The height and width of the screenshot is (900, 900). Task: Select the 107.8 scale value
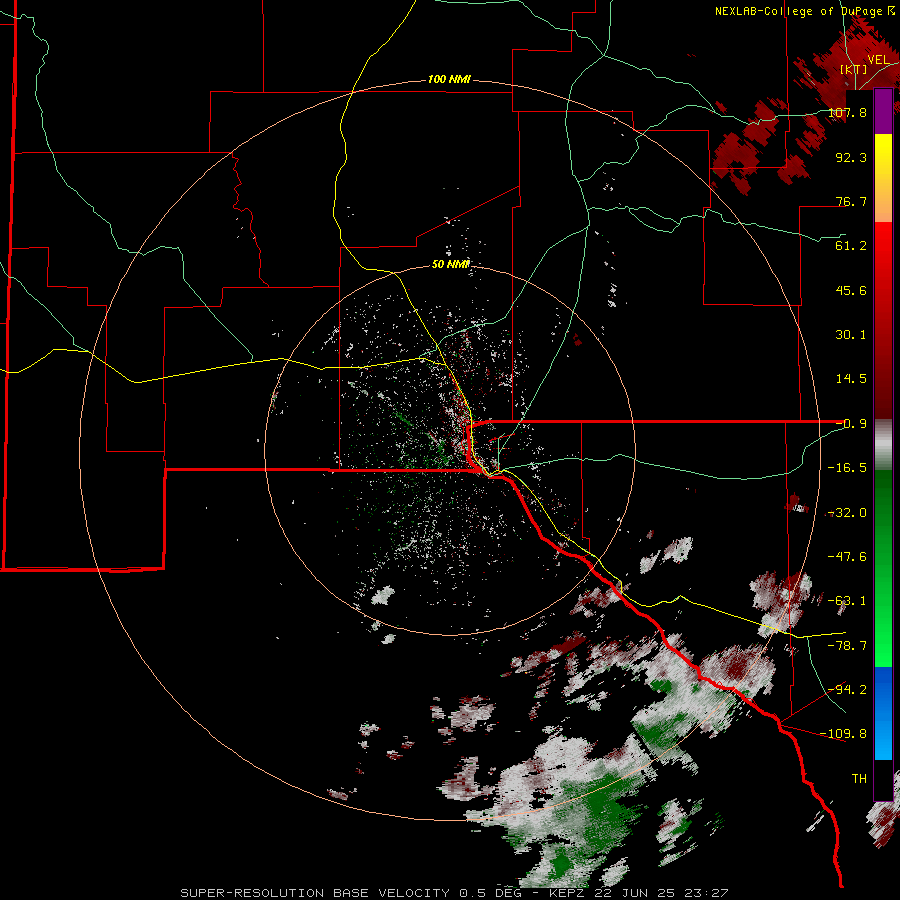coord(847,112)
